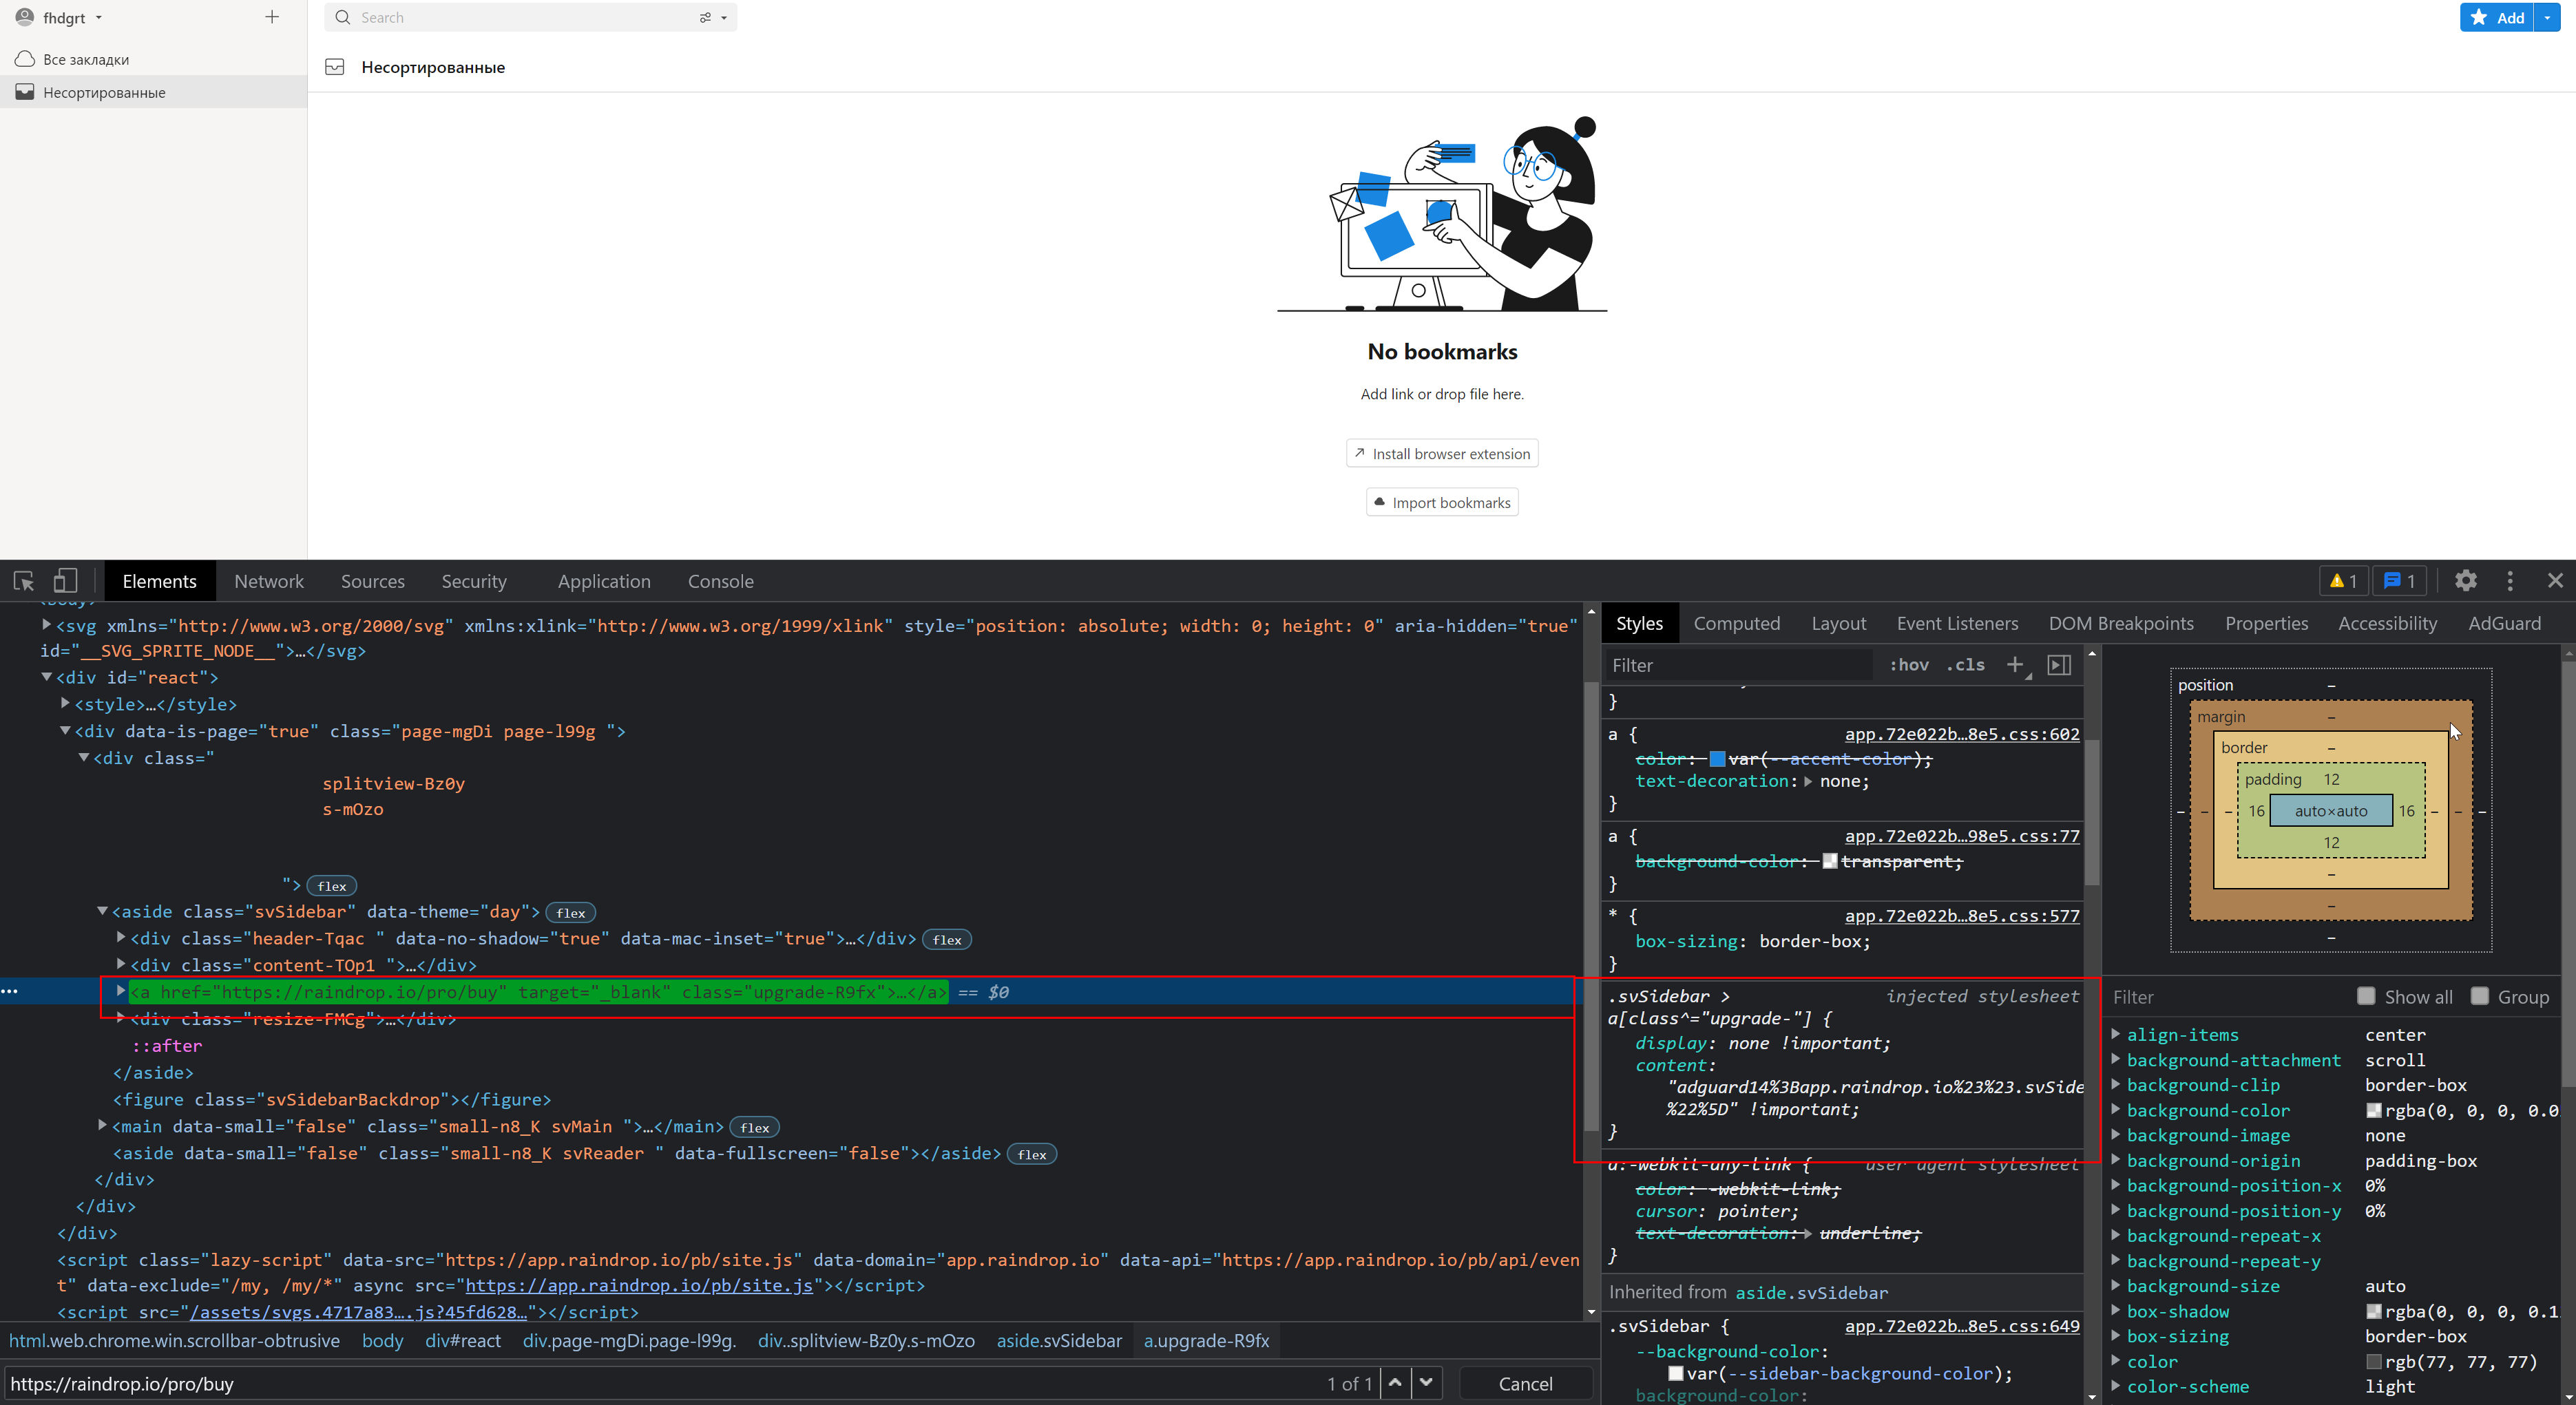The height and width of the screenshot is (1405, 2576).
Task: Toggle the device toolbar icon
Action: (65, 580)
